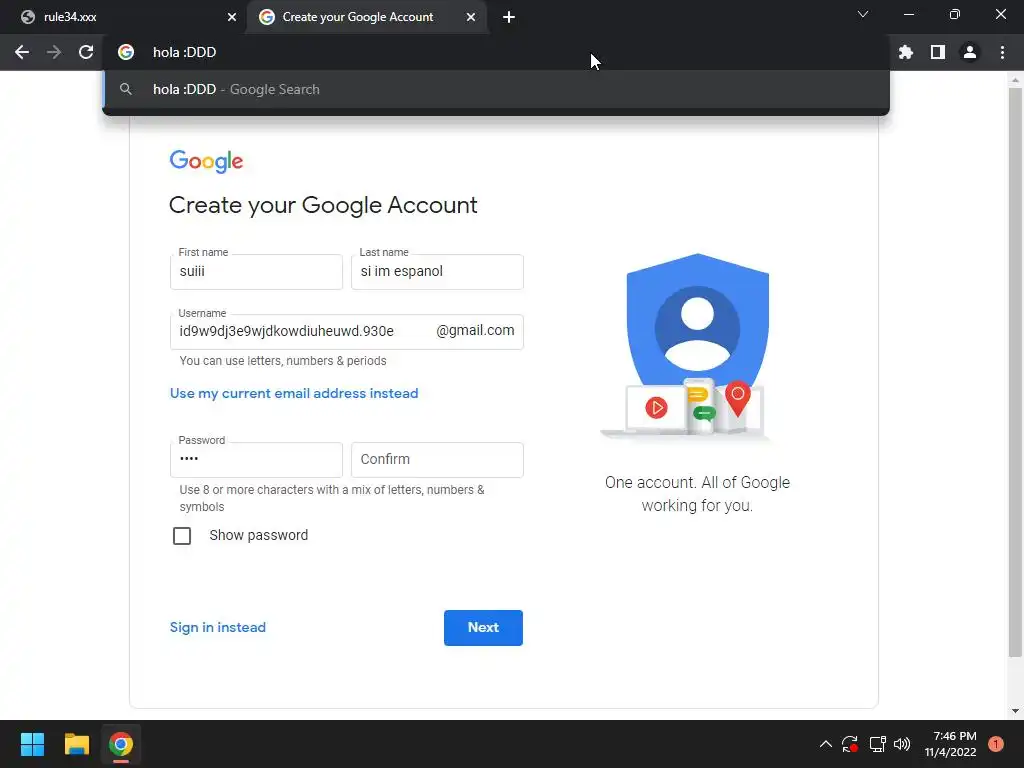
Task: Open the notification badge in taskbar
Action: [995, 744]
